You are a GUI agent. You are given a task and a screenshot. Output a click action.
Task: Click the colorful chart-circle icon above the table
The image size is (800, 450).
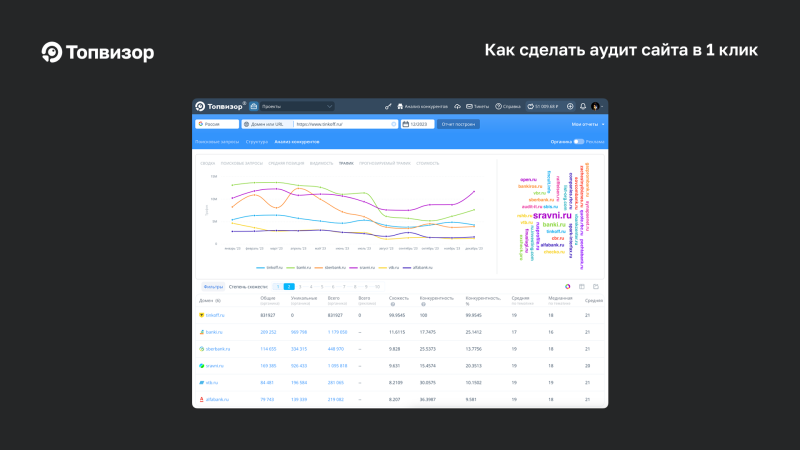pos(567,287)
